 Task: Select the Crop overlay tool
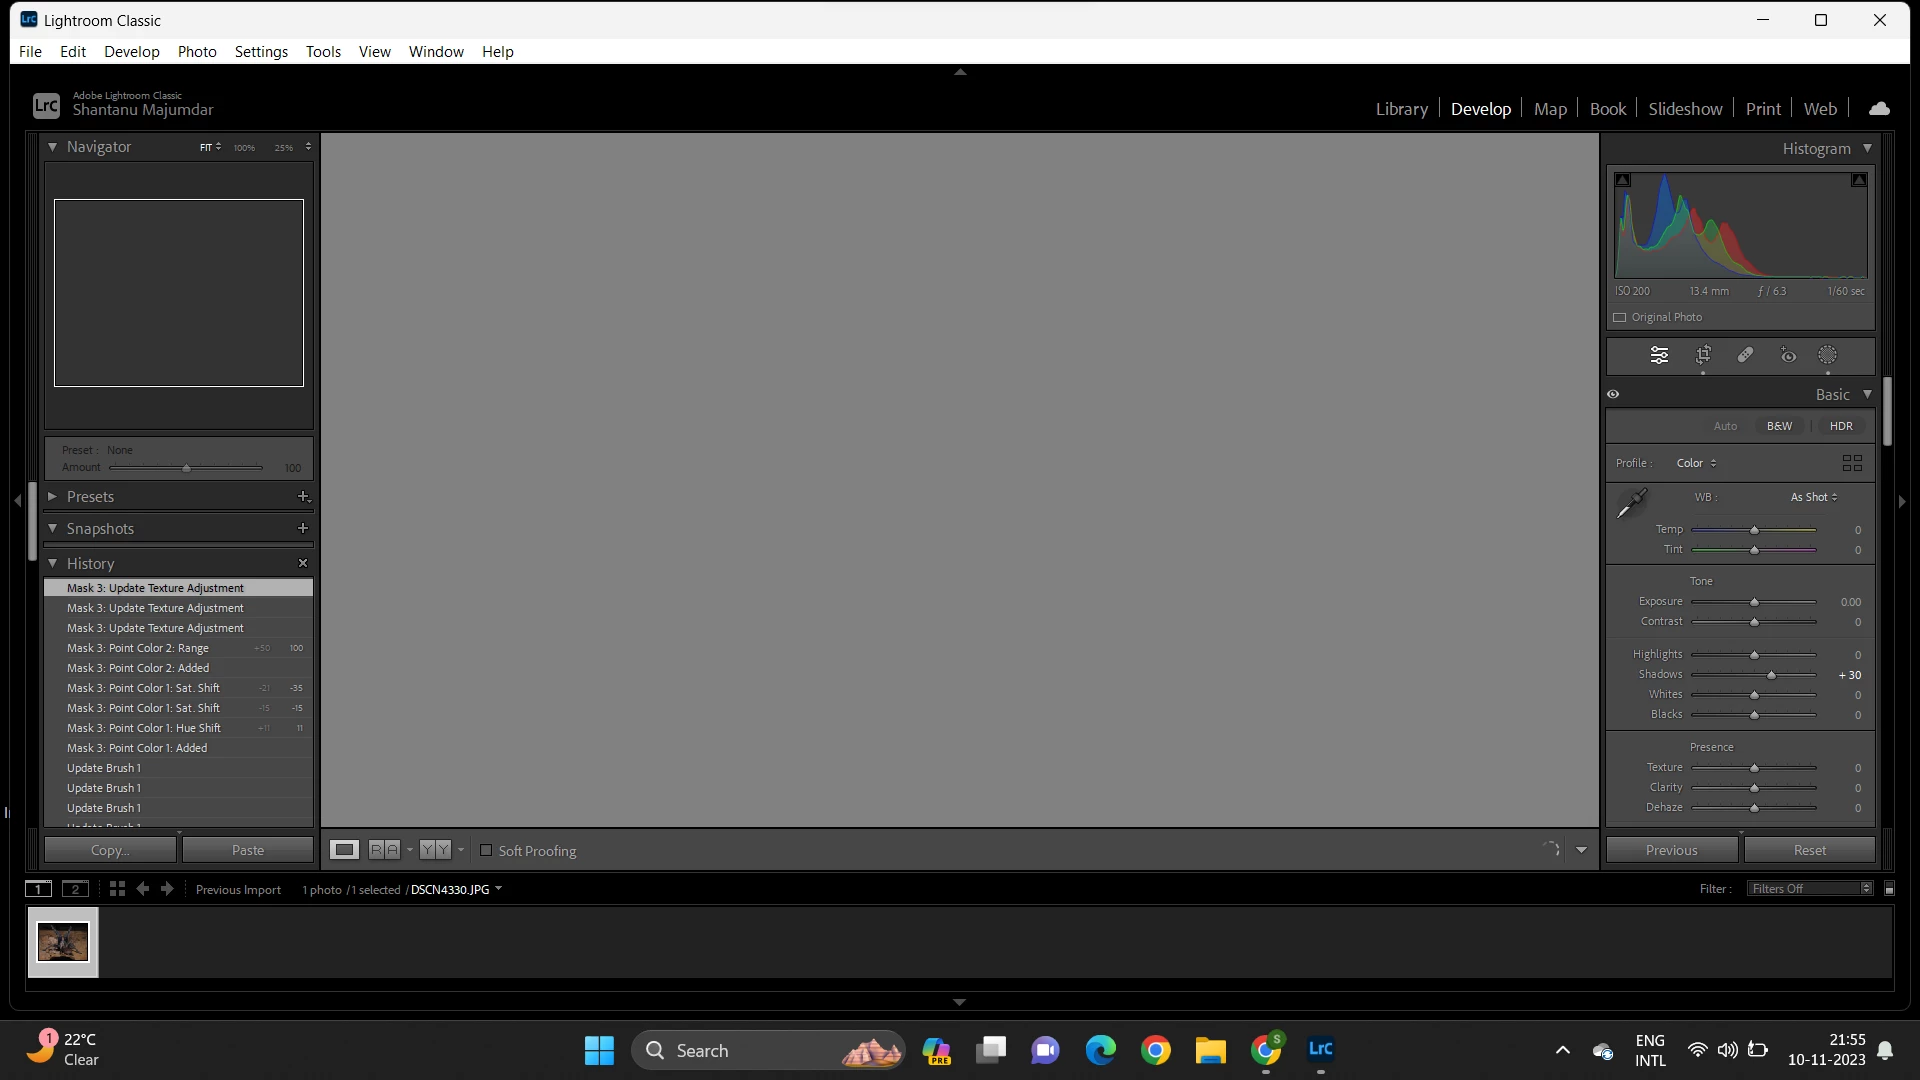(1703, 355)
